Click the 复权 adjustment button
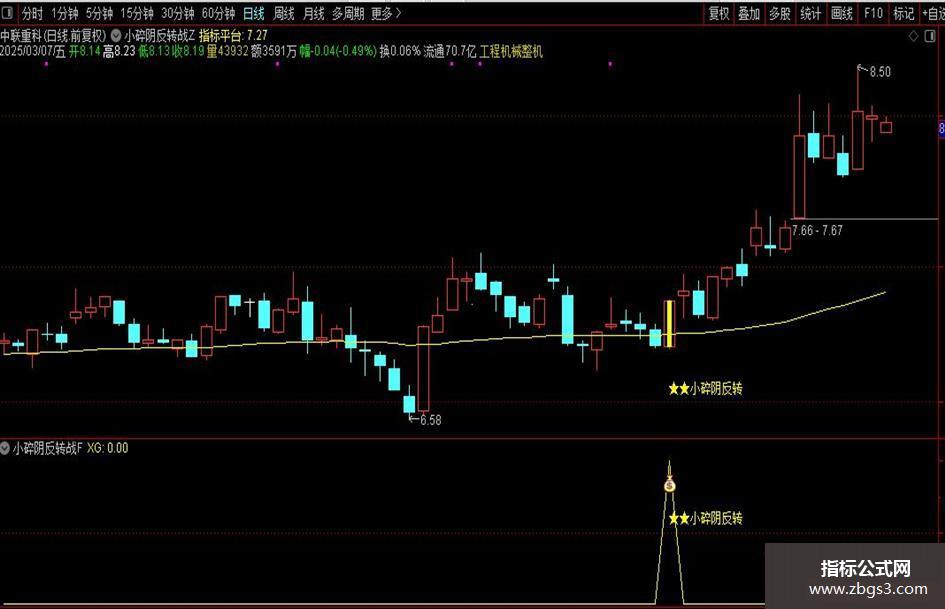945x609 pixels. pyautogui.click(x=719, y=13)
